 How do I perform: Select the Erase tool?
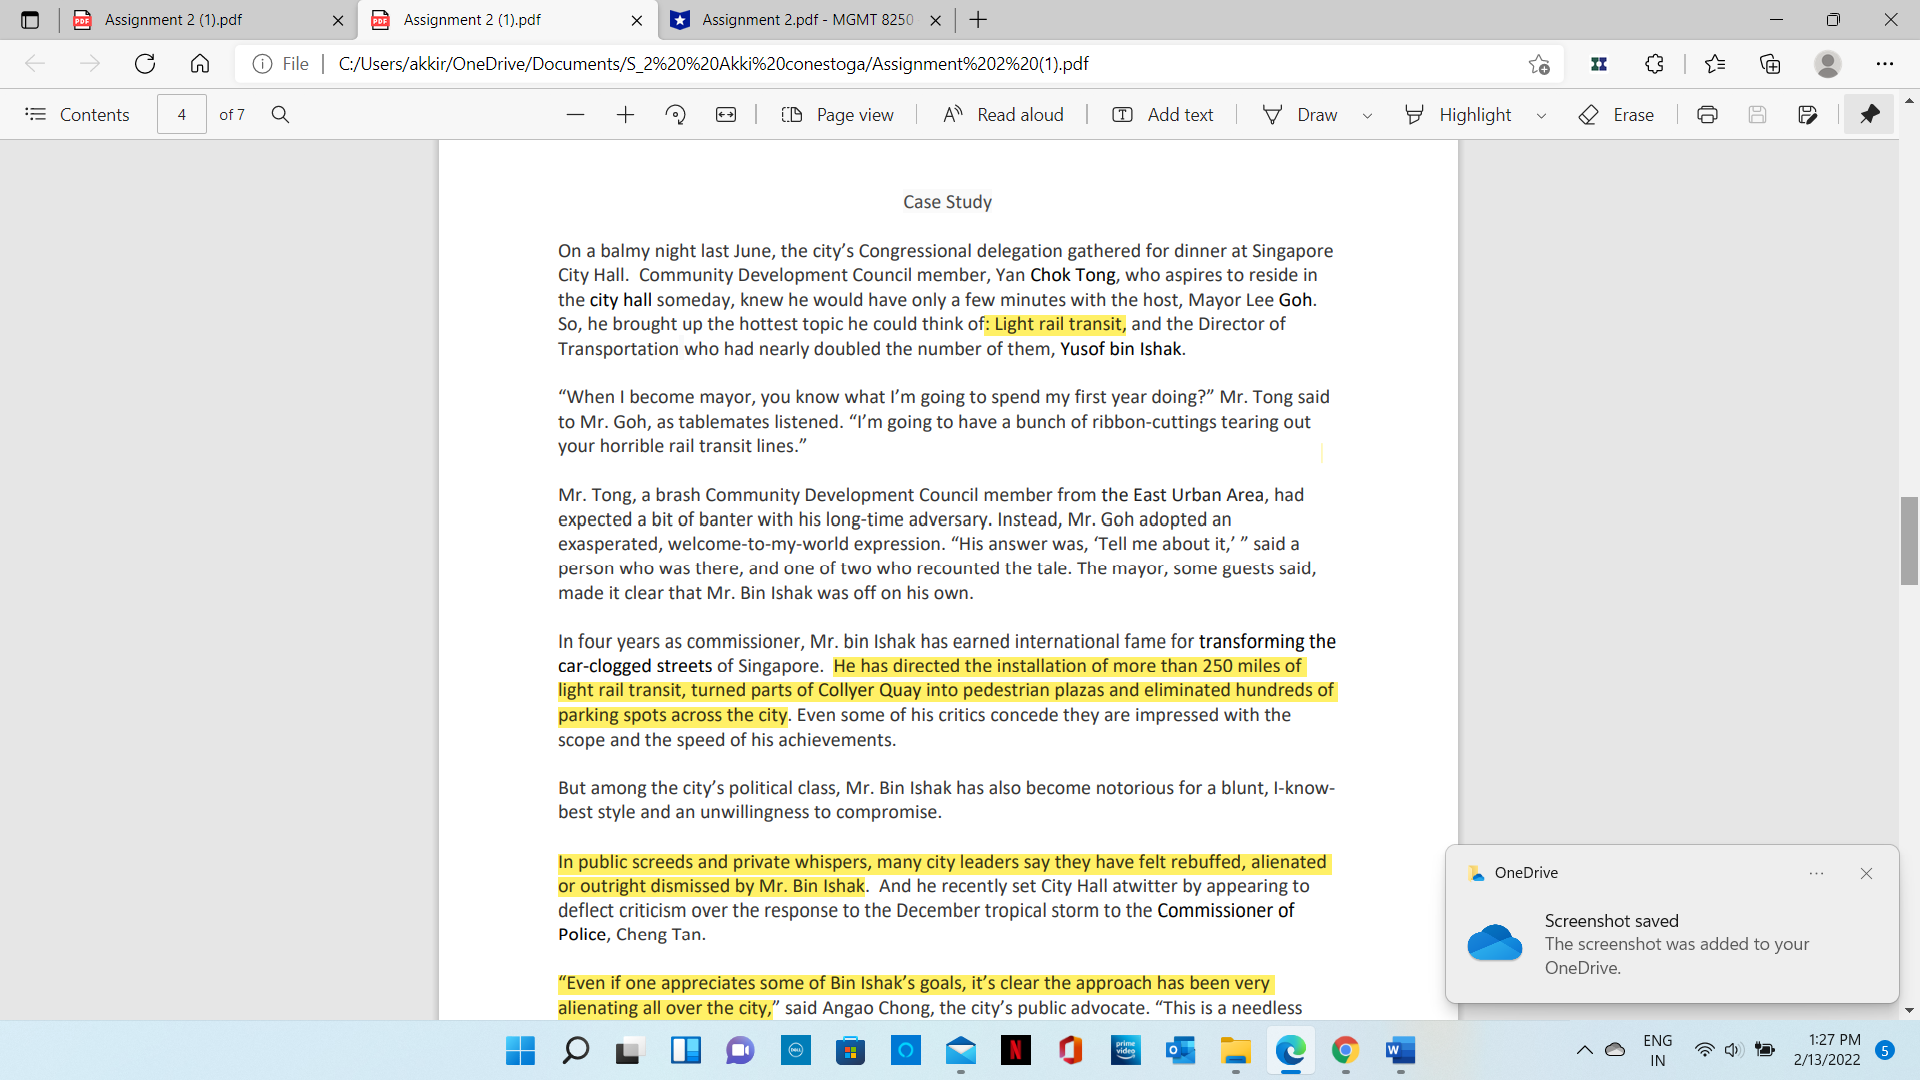pos(1616,114)
